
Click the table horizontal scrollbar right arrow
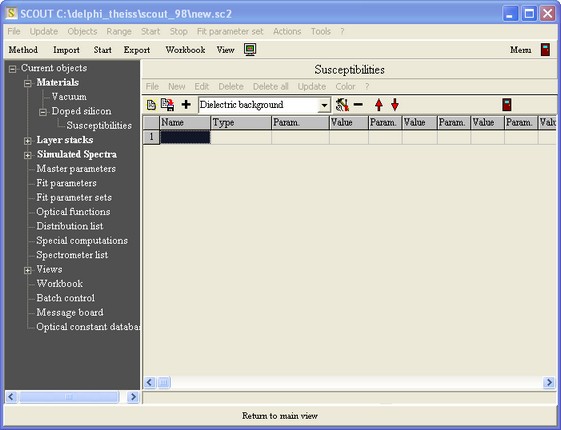click(549, 382)
